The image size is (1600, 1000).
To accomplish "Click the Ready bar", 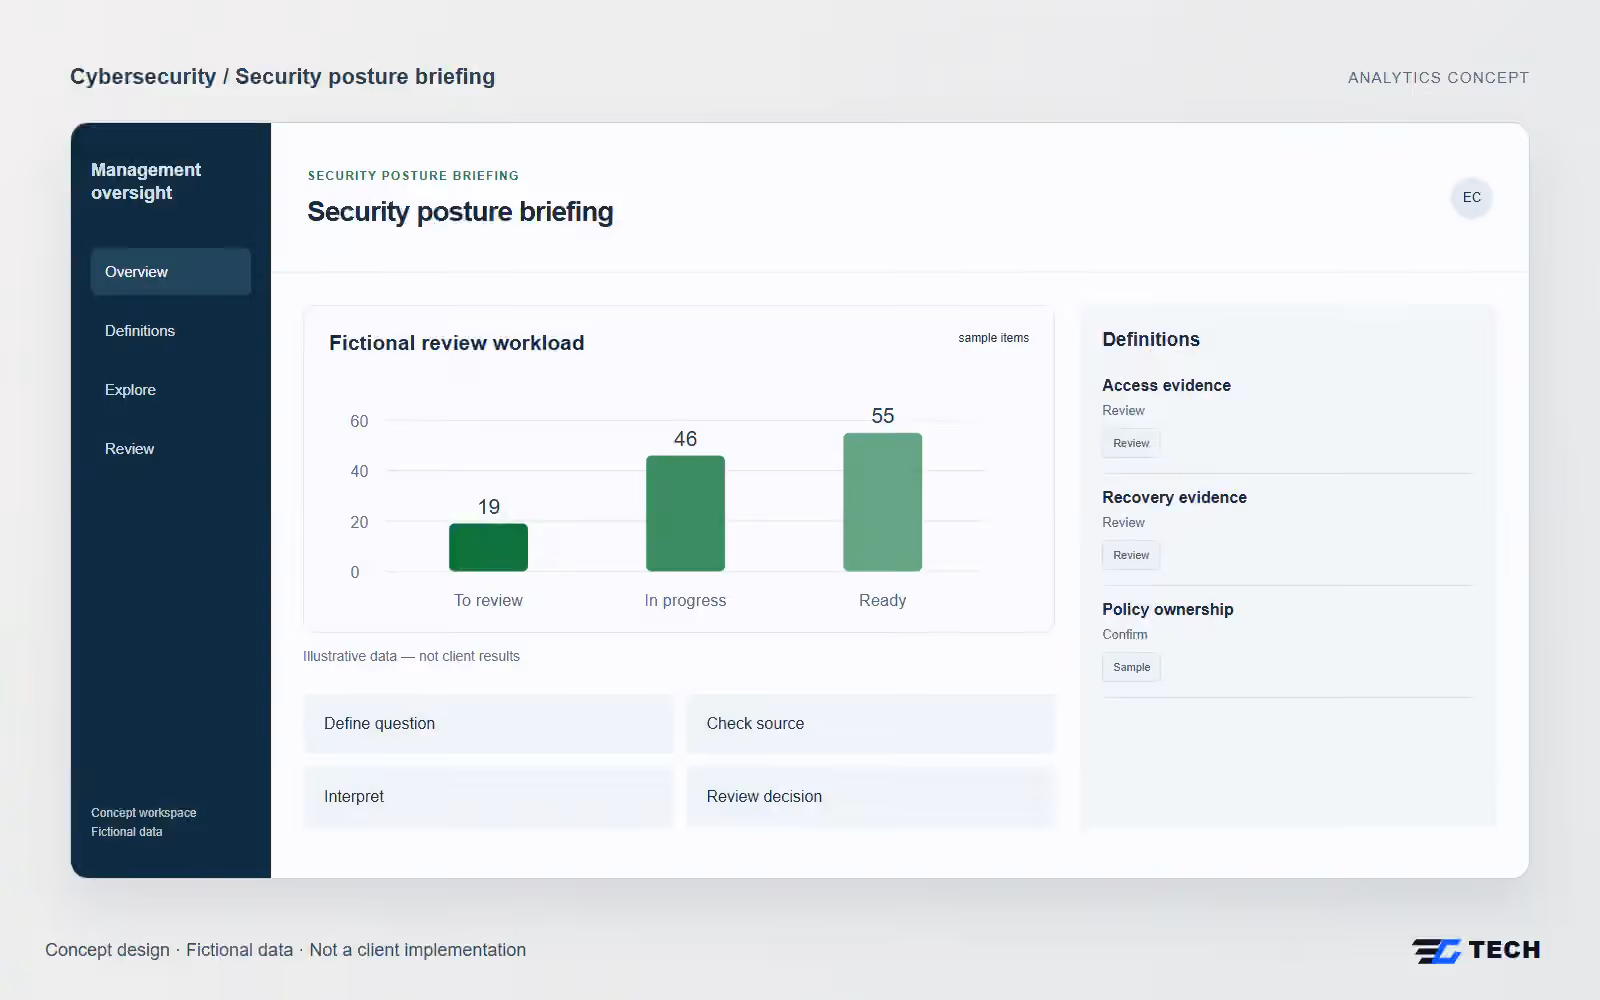I will click(882, 502).
